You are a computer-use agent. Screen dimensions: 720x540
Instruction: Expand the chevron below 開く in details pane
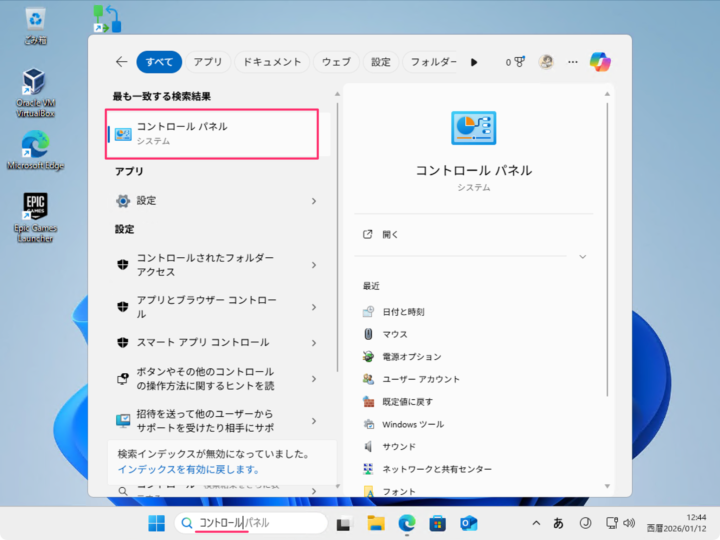pyautogui.click(x=582, y=257)
